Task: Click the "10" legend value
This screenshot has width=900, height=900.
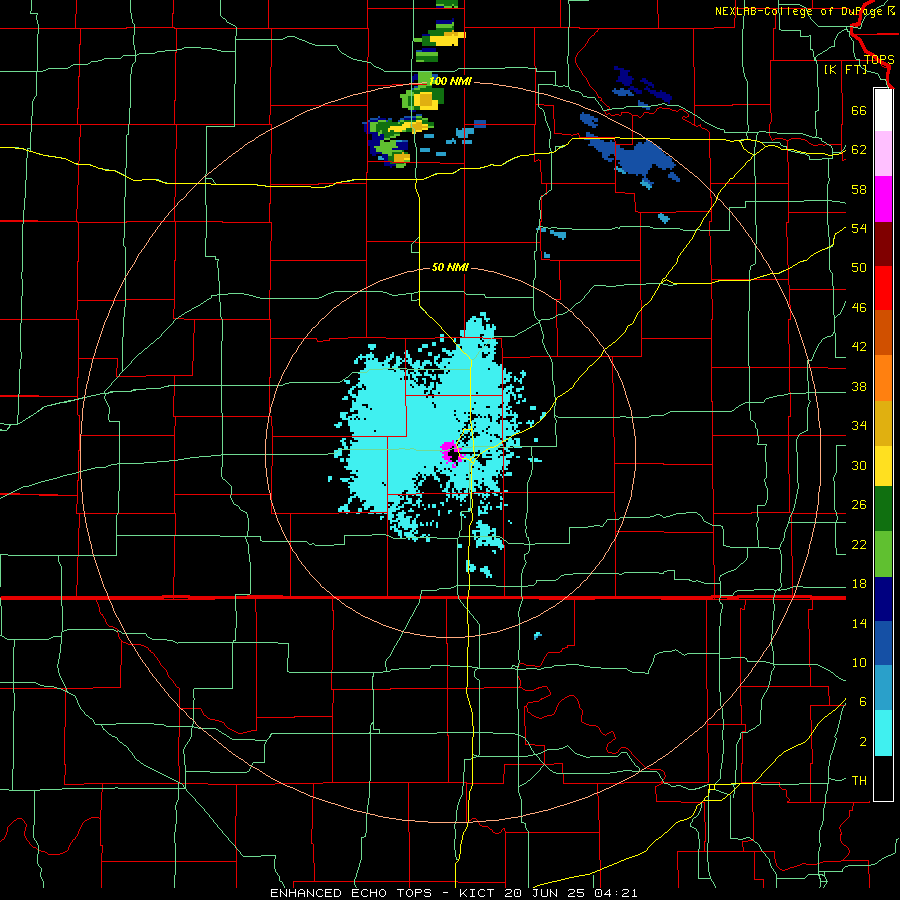Action: 859,663
